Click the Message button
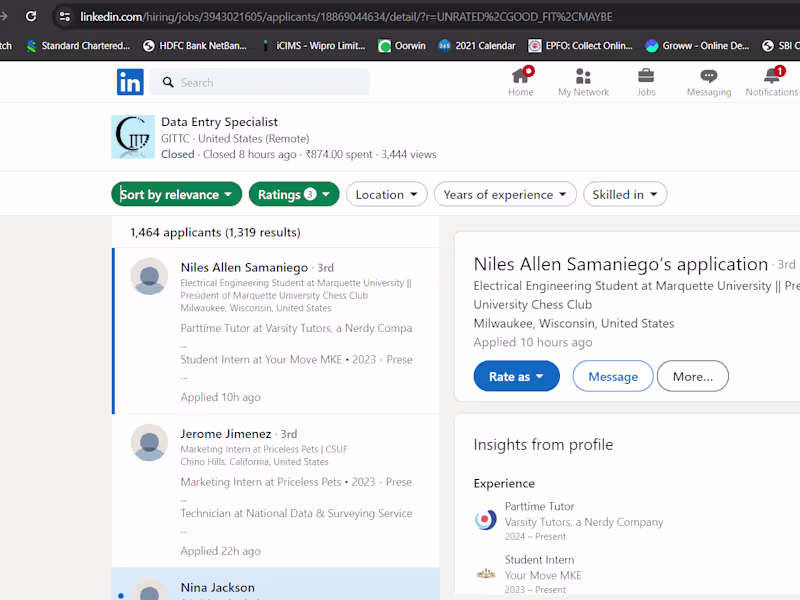Viewport: 800px width, 600px height. (612, 375)
